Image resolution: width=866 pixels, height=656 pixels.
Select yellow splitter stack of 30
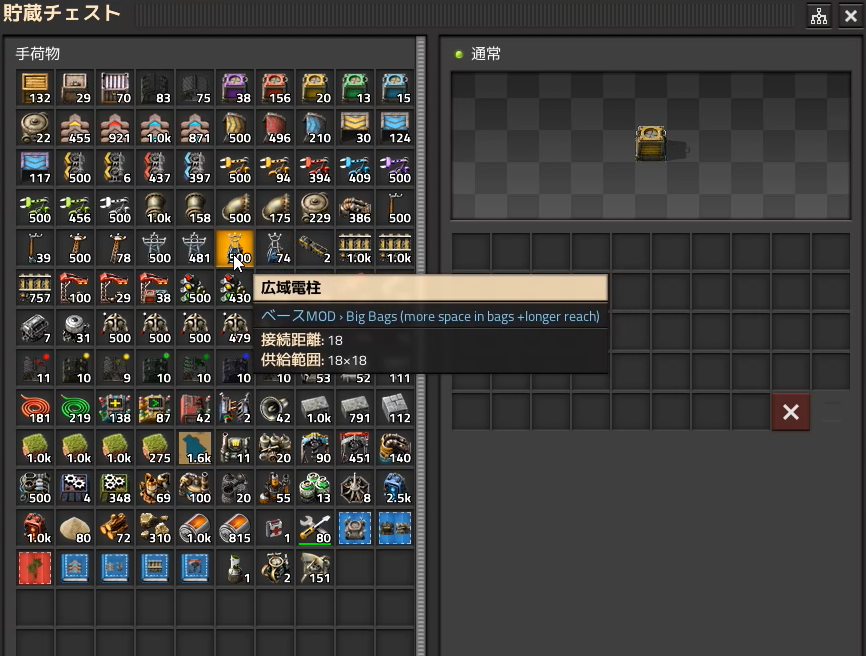(x=355, y=128)
